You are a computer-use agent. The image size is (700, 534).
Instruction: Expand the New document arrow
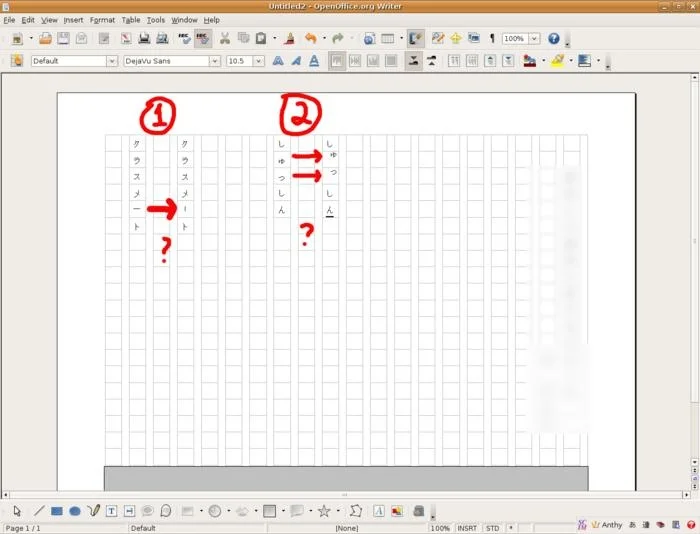pos(31,39)
